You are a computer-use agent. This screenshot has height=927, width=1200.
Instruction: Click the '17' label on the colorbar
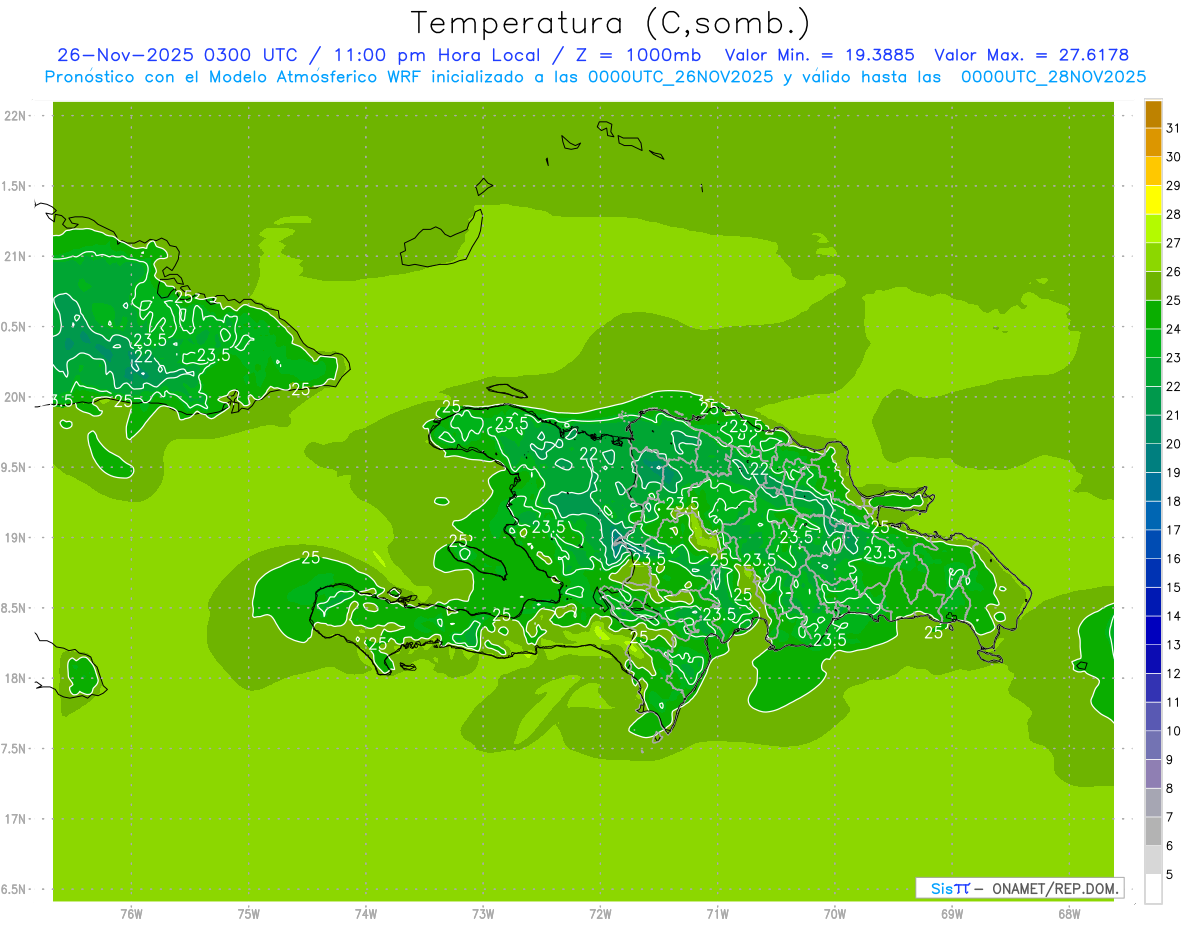click(1174, 530)
